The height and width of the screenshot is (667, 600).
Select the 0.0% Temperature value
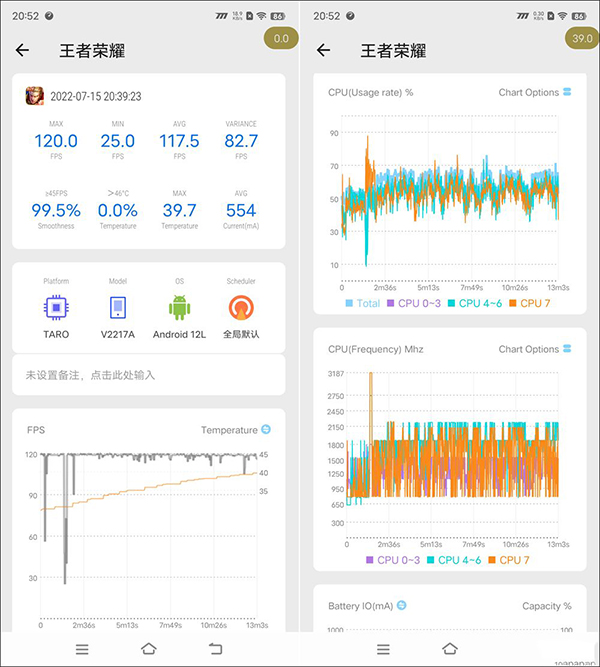pyautogui.click(x=118, y=210)
